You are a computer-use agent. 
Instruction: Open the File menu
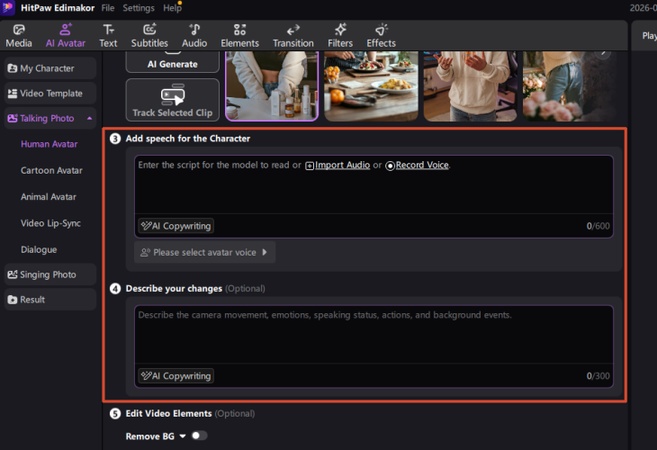[x=108, y=8]
